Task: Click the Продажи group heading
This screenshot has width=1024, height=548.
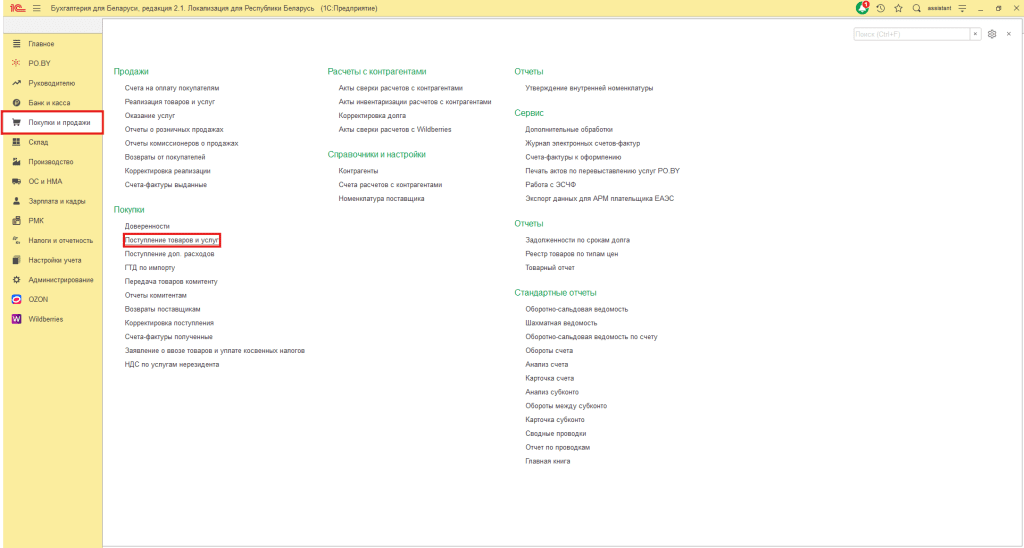Action: click(x=131, y=72)
